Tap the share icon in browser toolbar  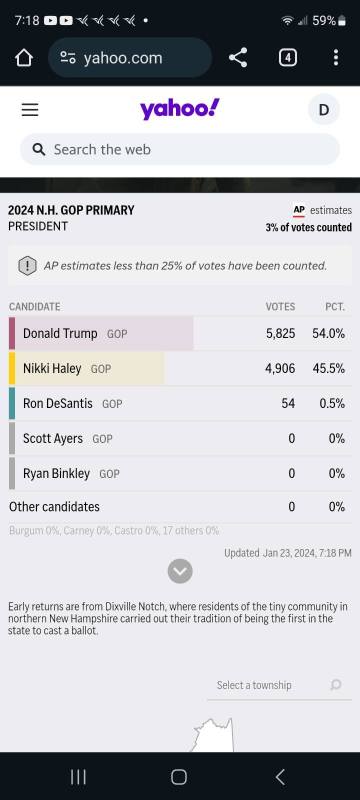238,58
